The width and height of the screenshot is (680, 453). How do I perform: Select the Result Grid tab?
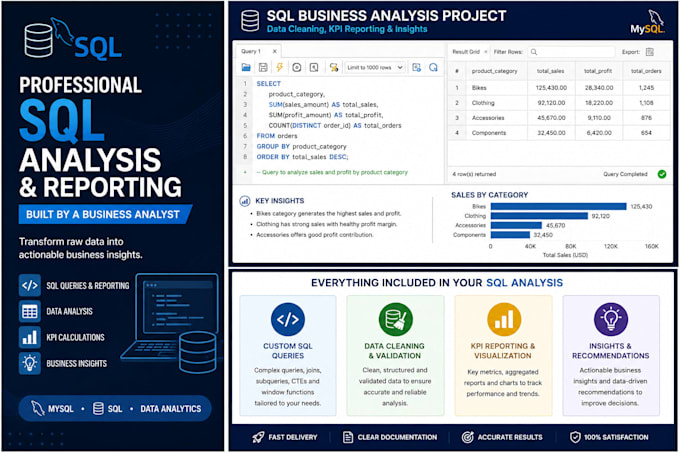click(466, 52)
